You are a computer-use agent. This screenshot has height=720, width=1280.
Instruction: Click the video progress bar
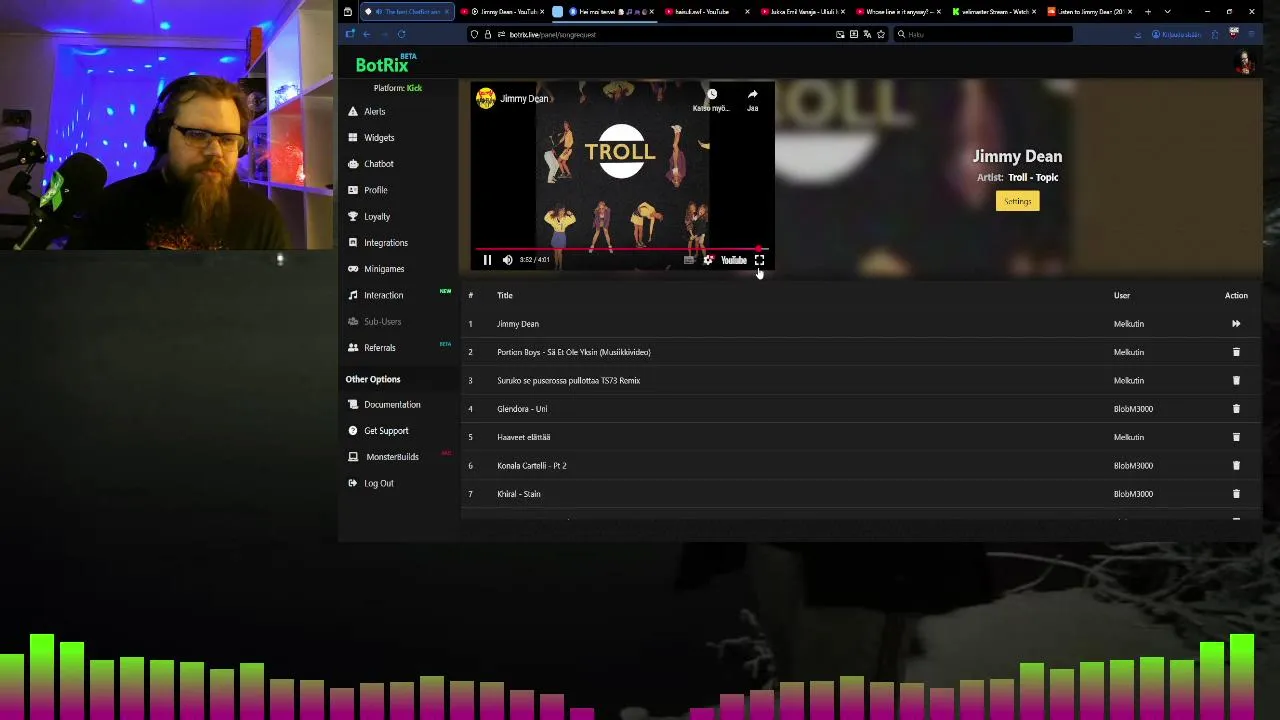(620, 249)
